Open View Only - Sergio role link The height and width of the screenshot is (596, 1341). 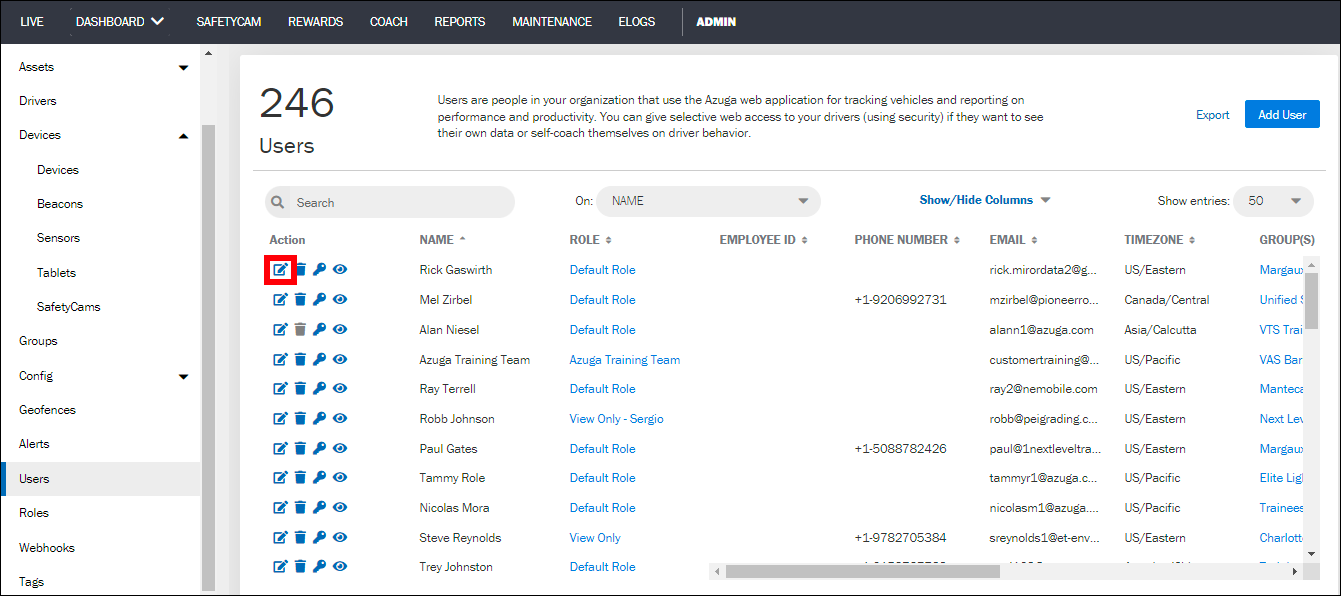point(617,419)
